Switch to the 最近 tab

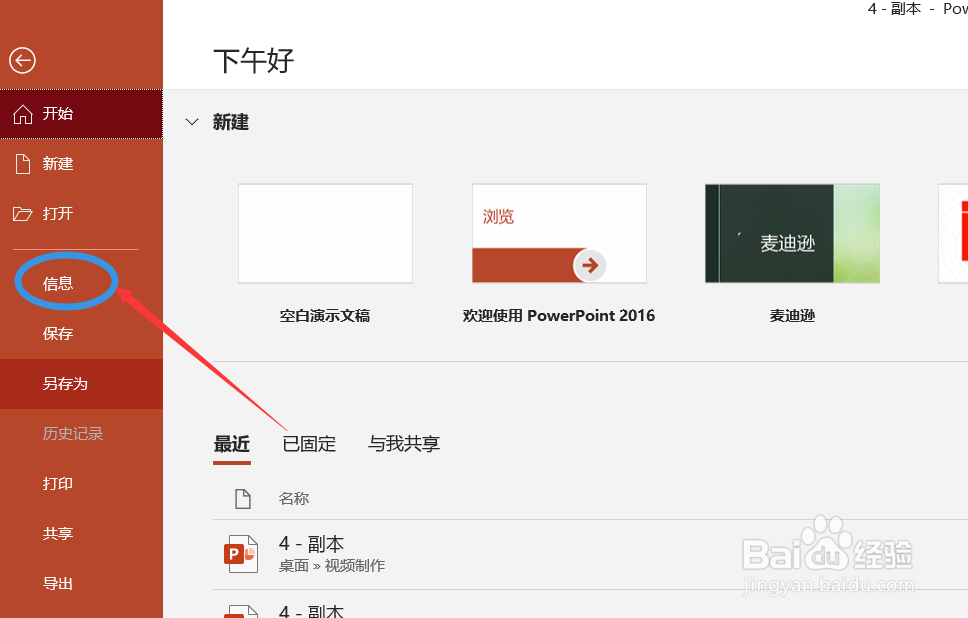click(232, 444)
